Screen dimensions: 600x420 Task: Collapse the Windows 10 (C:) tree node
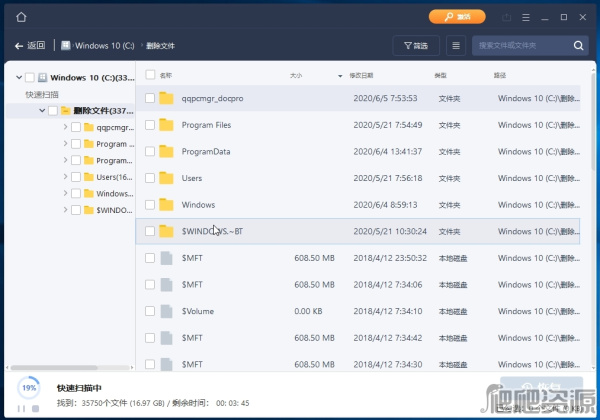[x=17, y=78]
